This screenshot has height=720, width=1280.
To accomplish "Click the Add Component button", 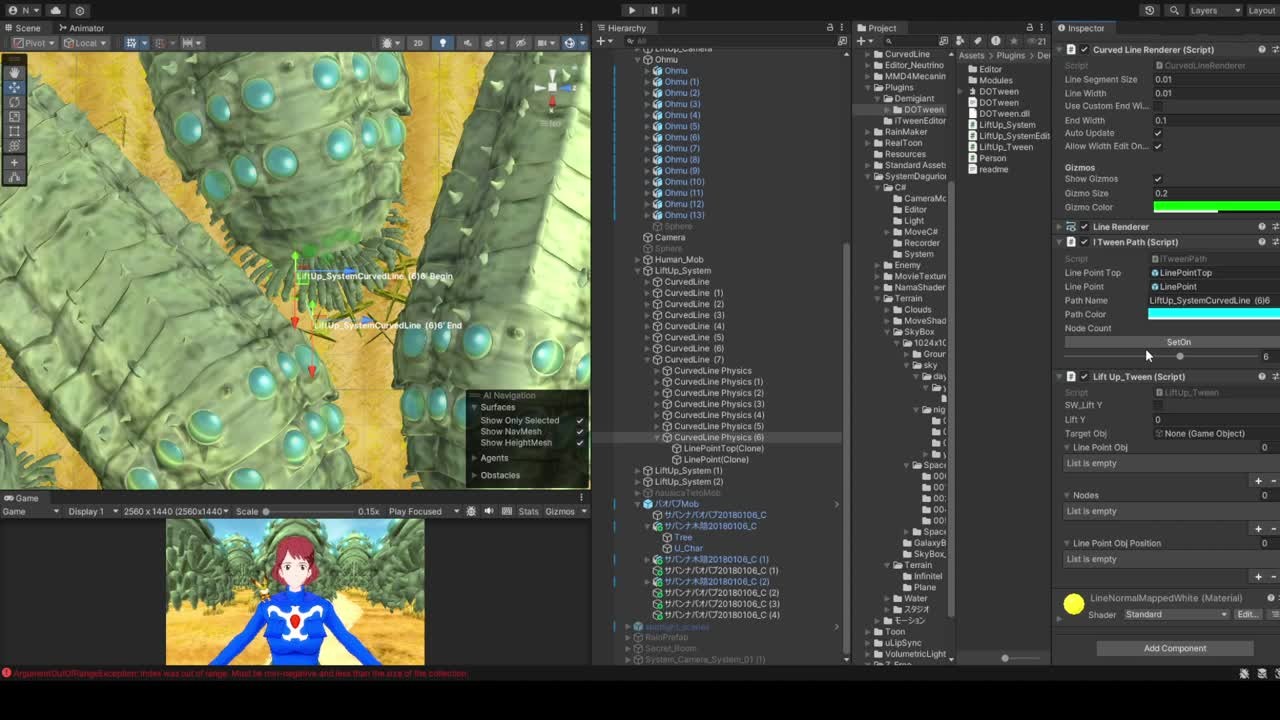I will click(1174, 648).
